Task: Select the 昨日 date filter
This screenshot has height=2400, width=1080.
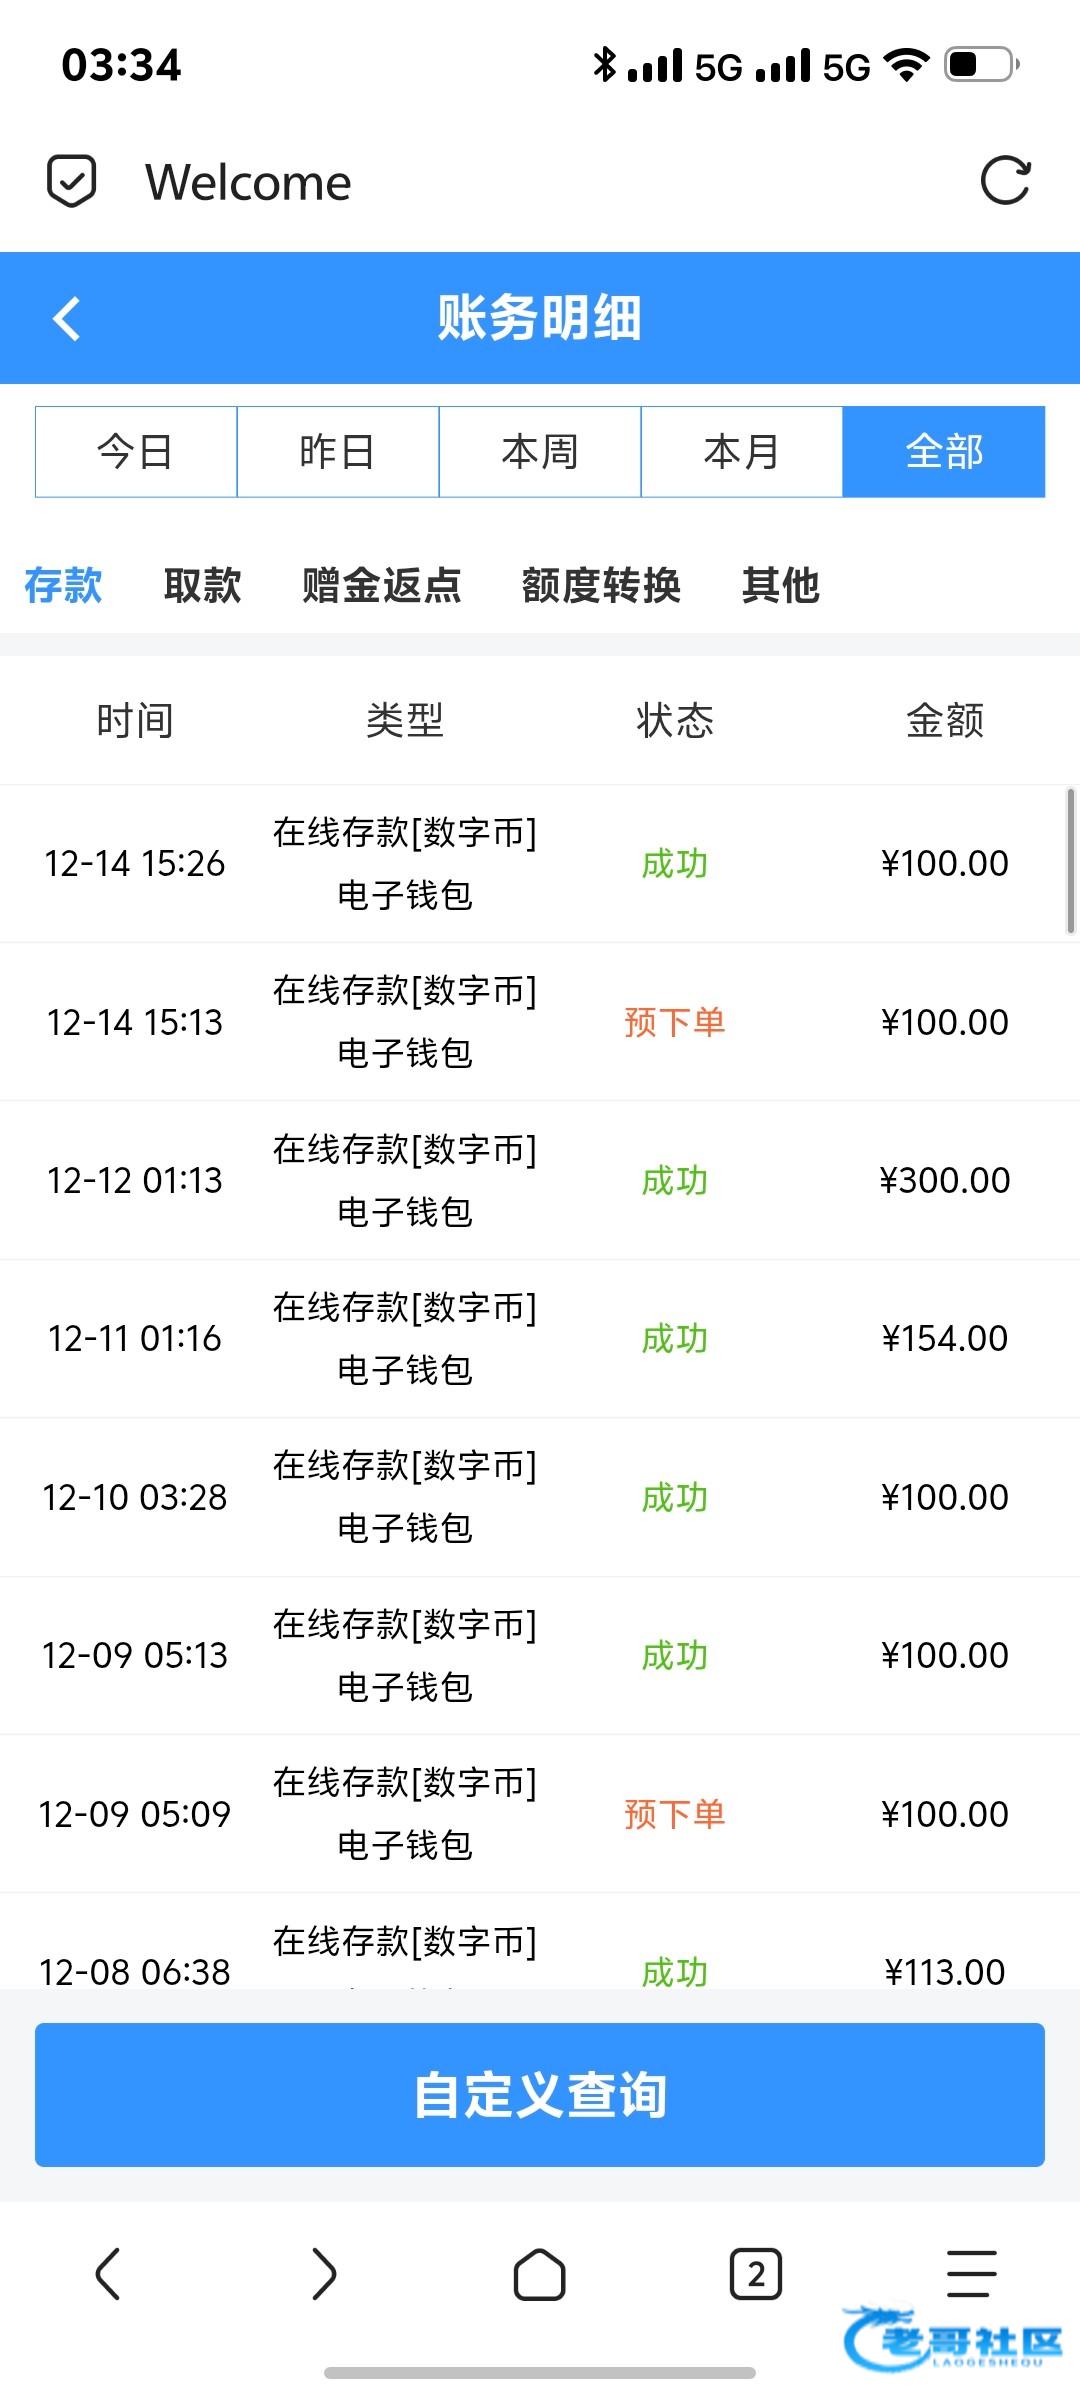Action: pyautogui.click(x=338, y=452)
